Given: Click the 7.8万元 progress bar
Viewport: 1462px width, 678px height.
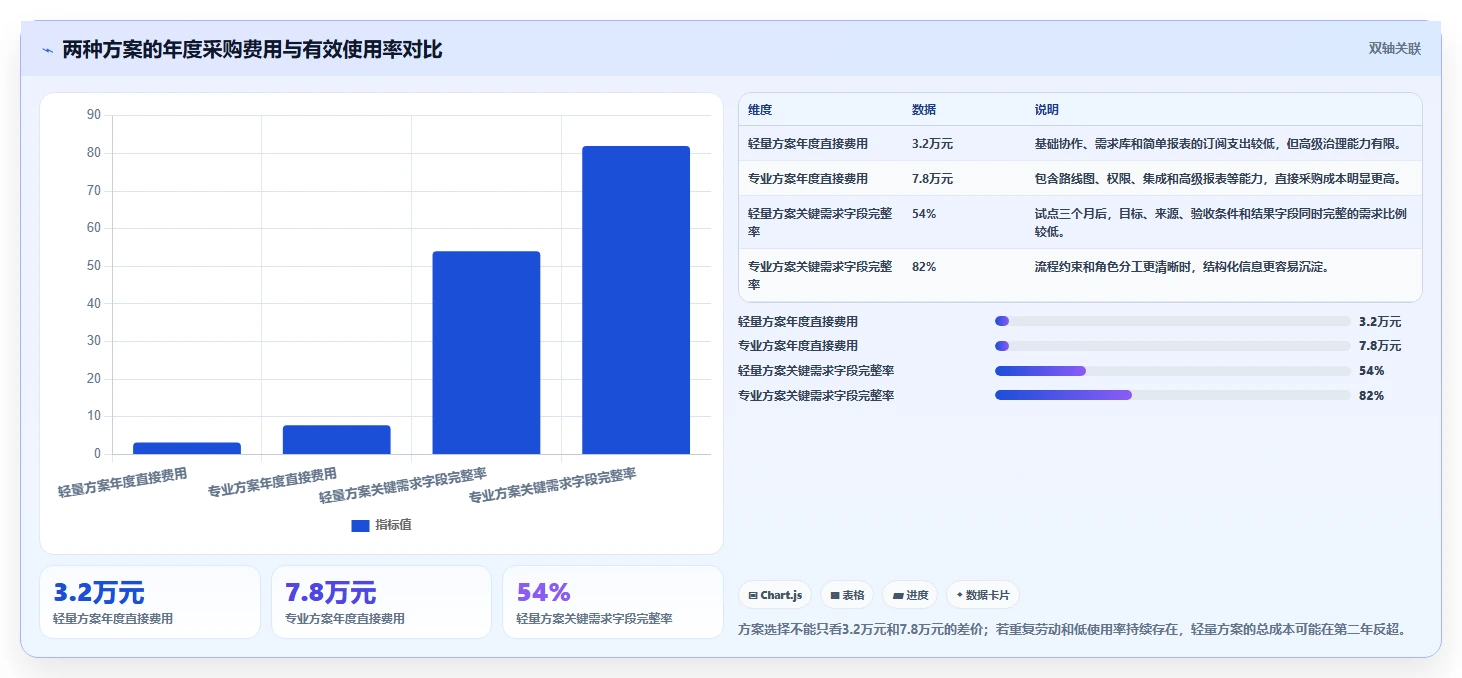Looking at the screenshot, I should [1172, 346].
